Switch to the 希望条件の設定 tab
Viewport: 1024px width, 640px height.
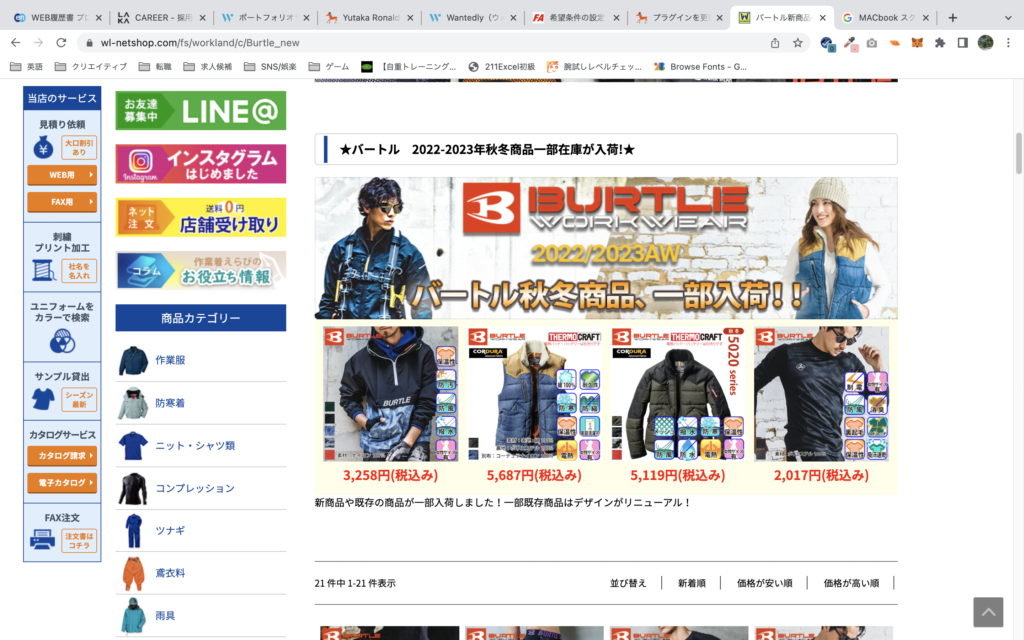coord(575,18)
